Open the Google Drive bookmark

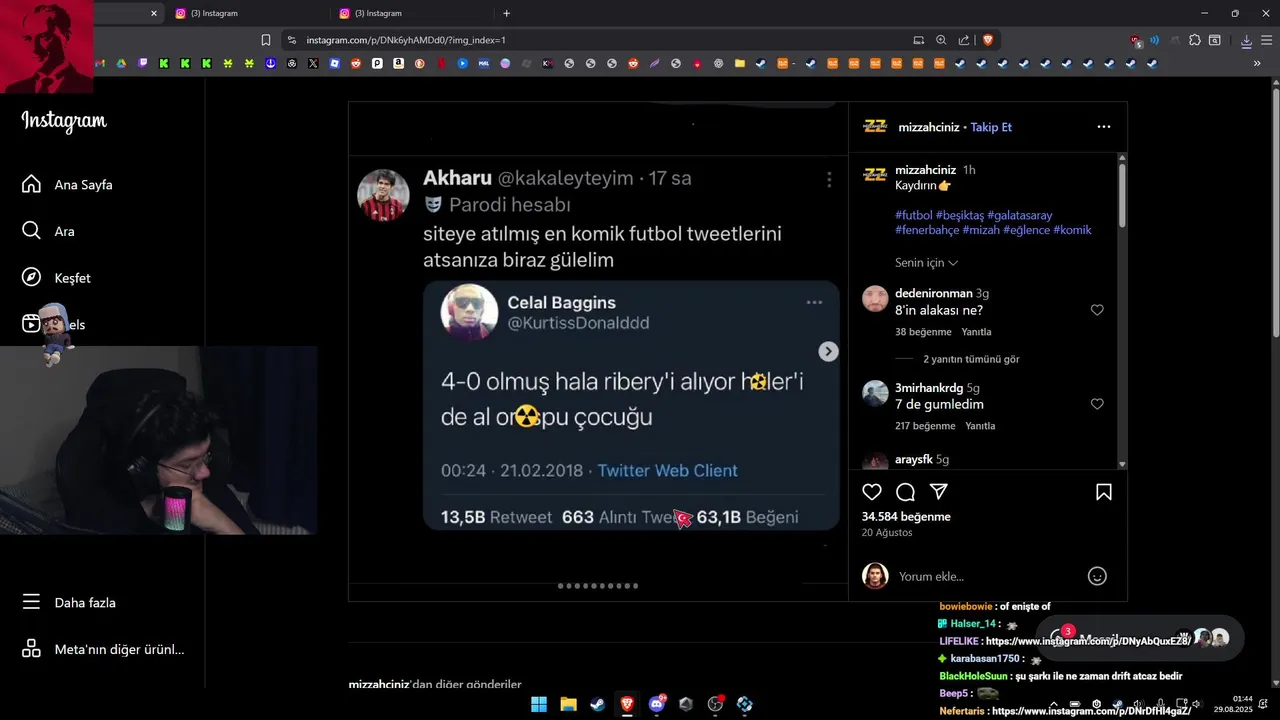point(121,64)
